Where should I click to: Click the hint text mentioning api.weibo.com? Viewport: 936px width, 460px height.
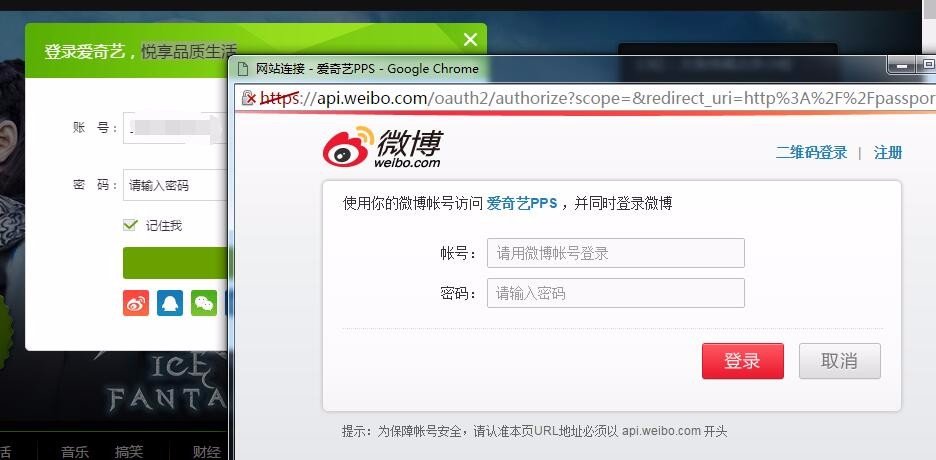(534, 431)
